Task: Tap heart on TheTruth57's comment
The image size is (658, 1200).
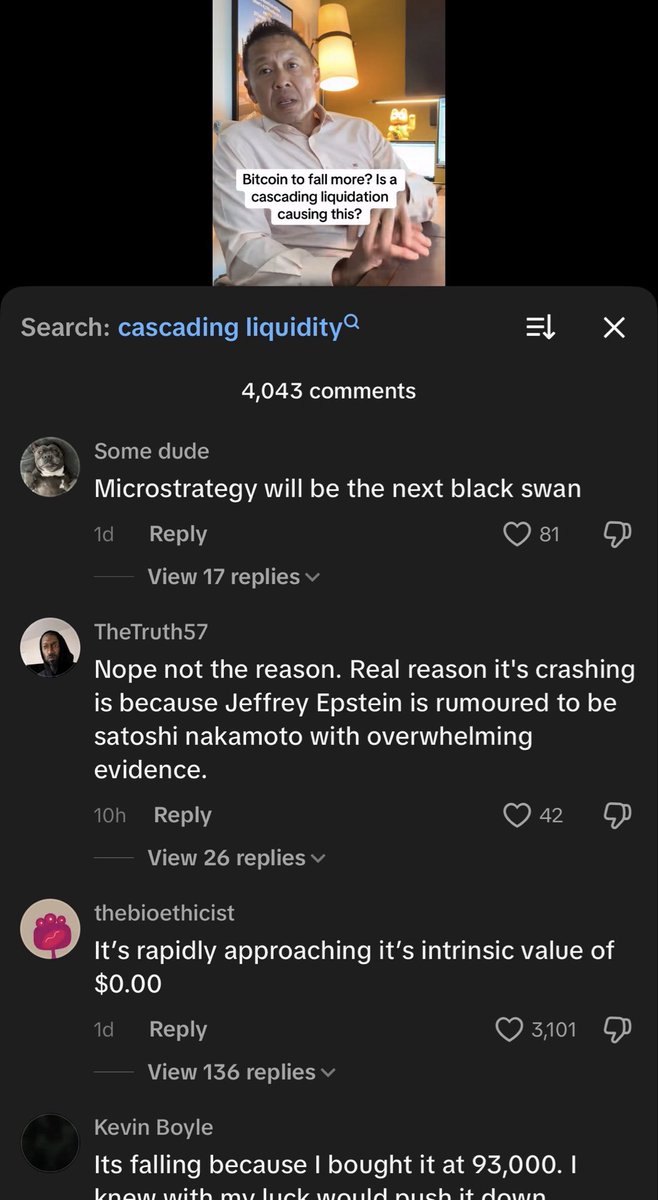Action: click(516, 816)
